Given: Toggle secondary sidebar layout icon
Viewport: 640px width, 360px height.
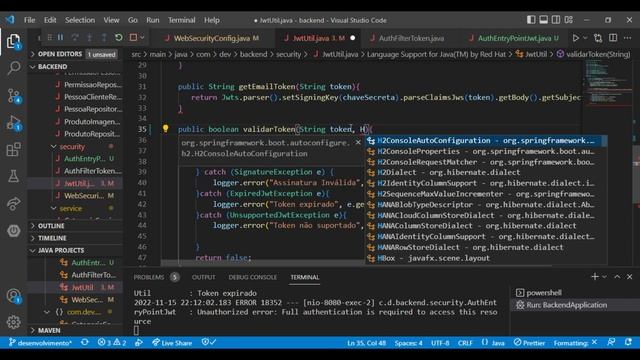Looking at the screenshot, I should click(x=556, y=20).
